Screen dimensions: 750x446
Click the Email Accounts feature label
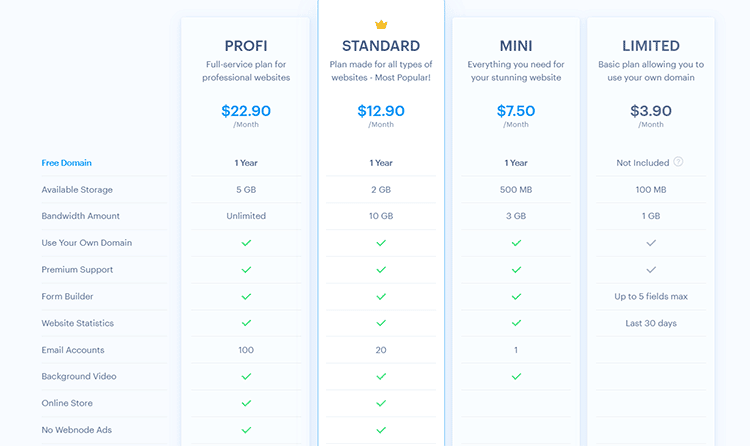75,350
